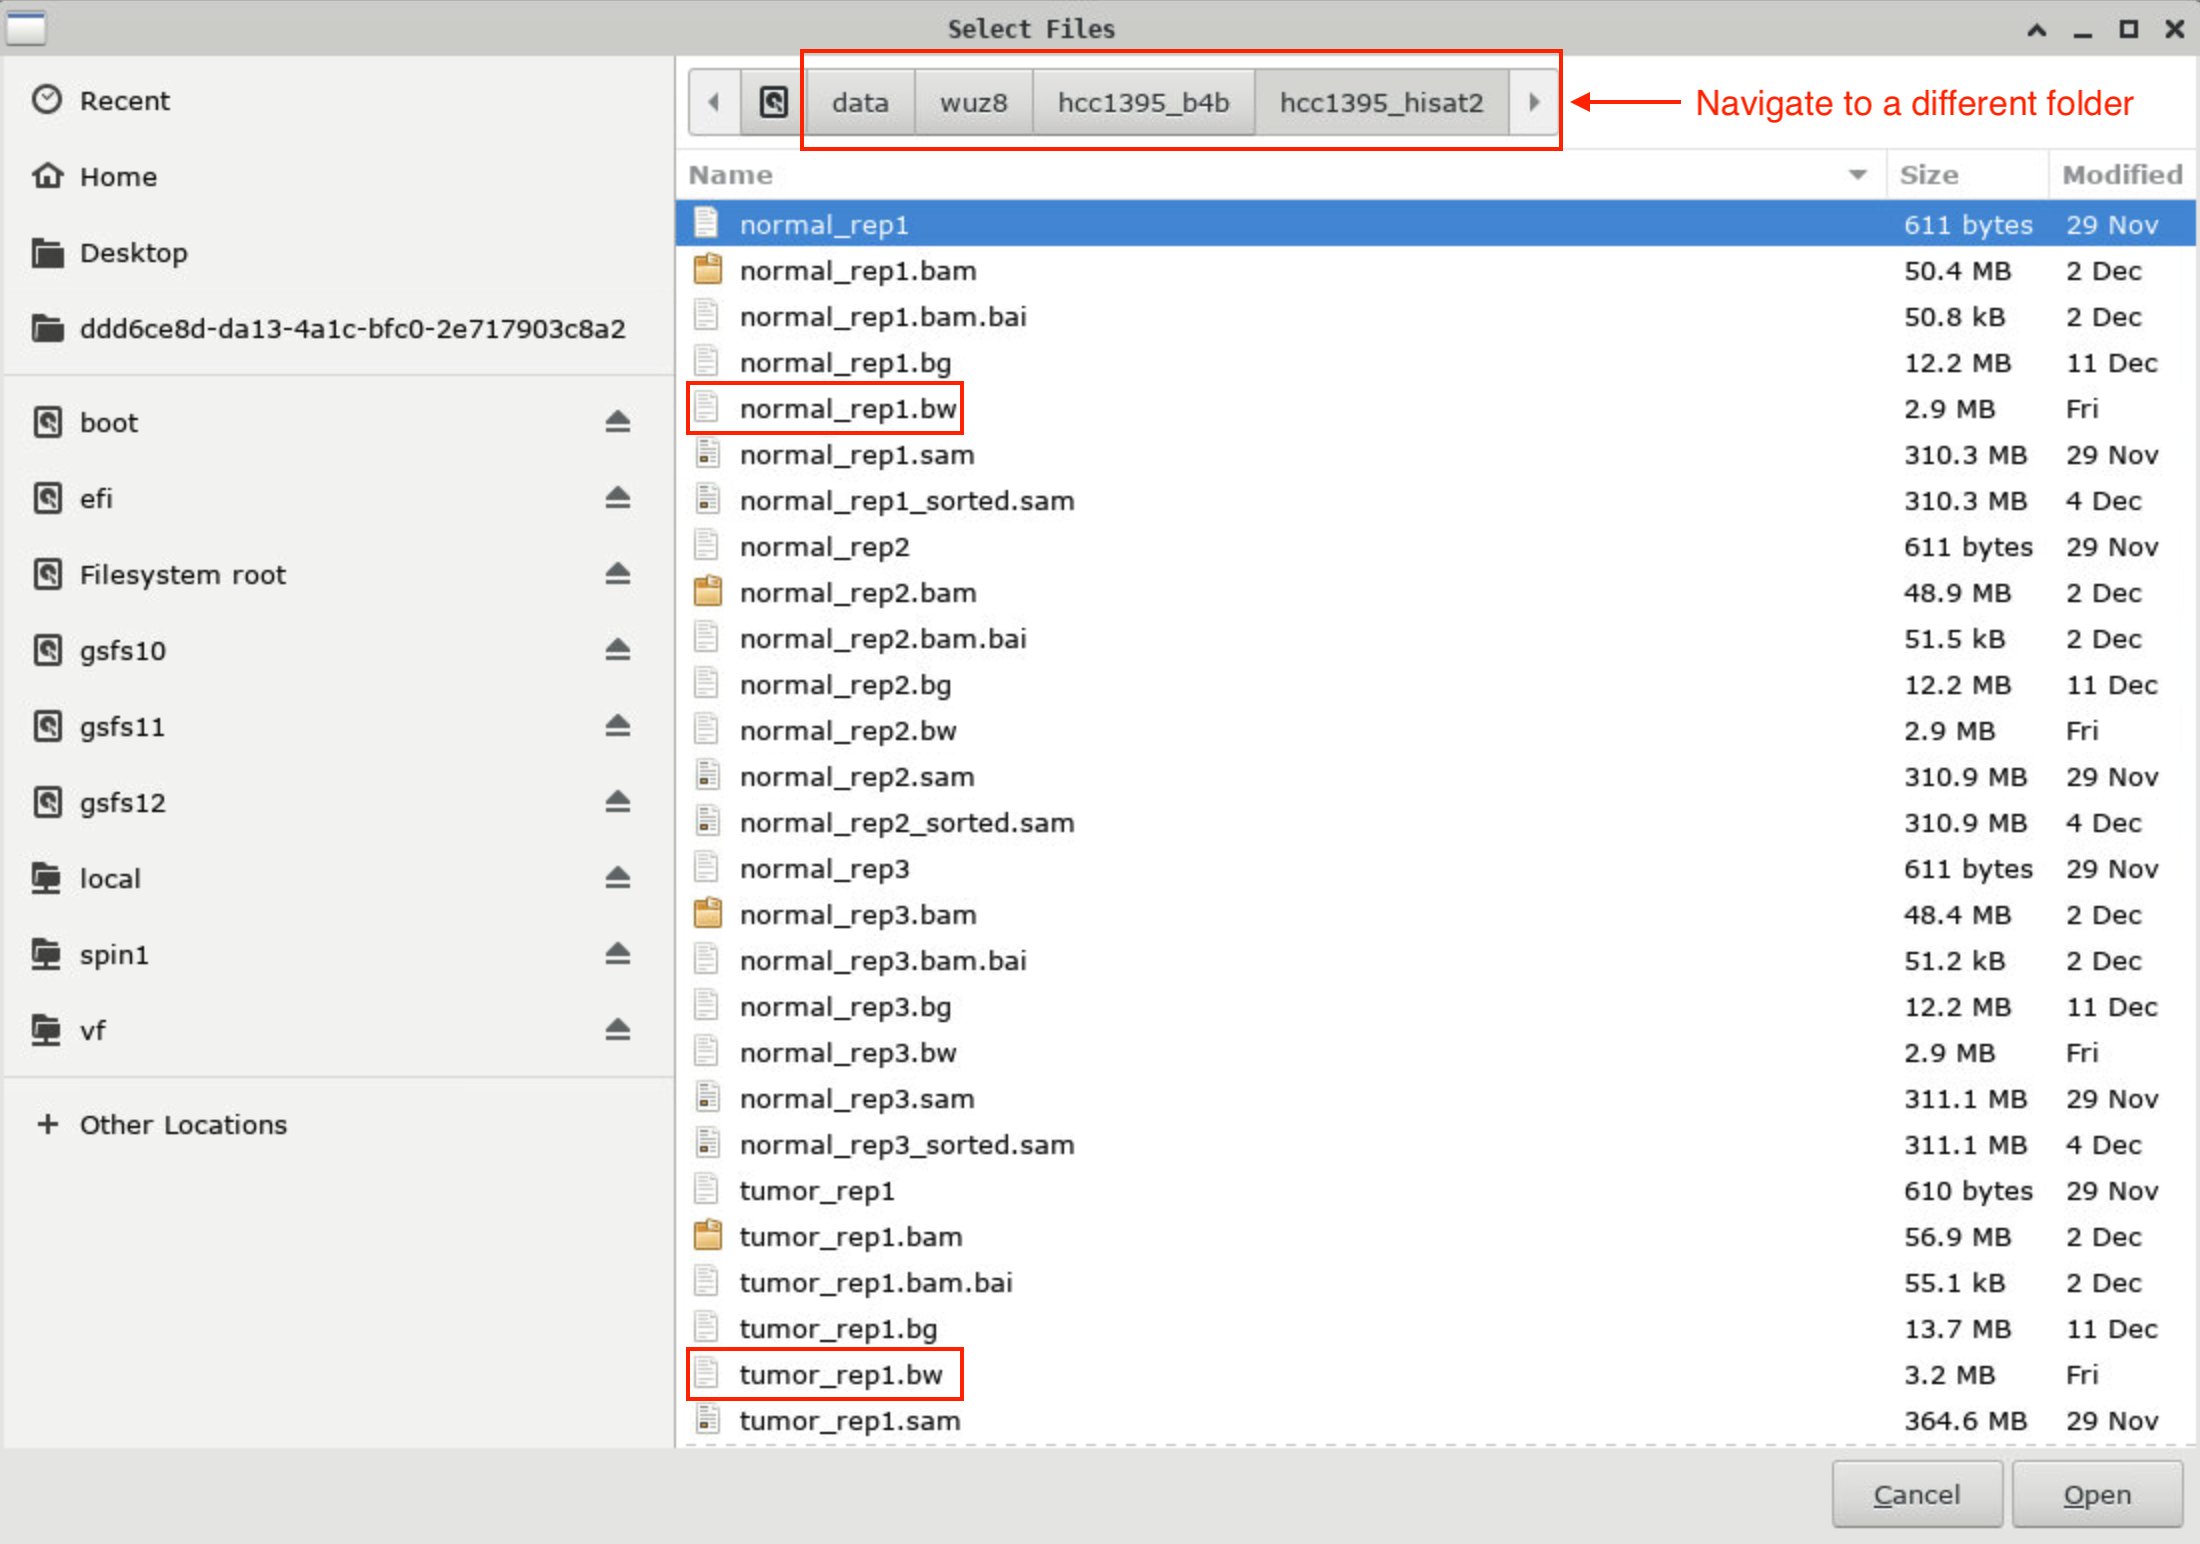Eject the vf network mount
This screenshot has width=2200, height=1544.
617,1030
